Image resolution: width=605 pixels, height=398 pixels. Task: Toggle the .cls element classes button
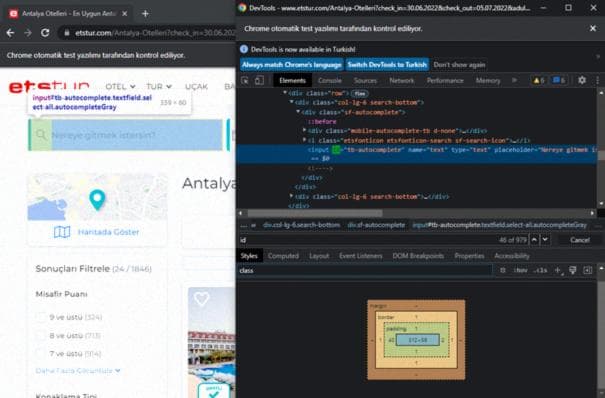click(x=540, y=270)
